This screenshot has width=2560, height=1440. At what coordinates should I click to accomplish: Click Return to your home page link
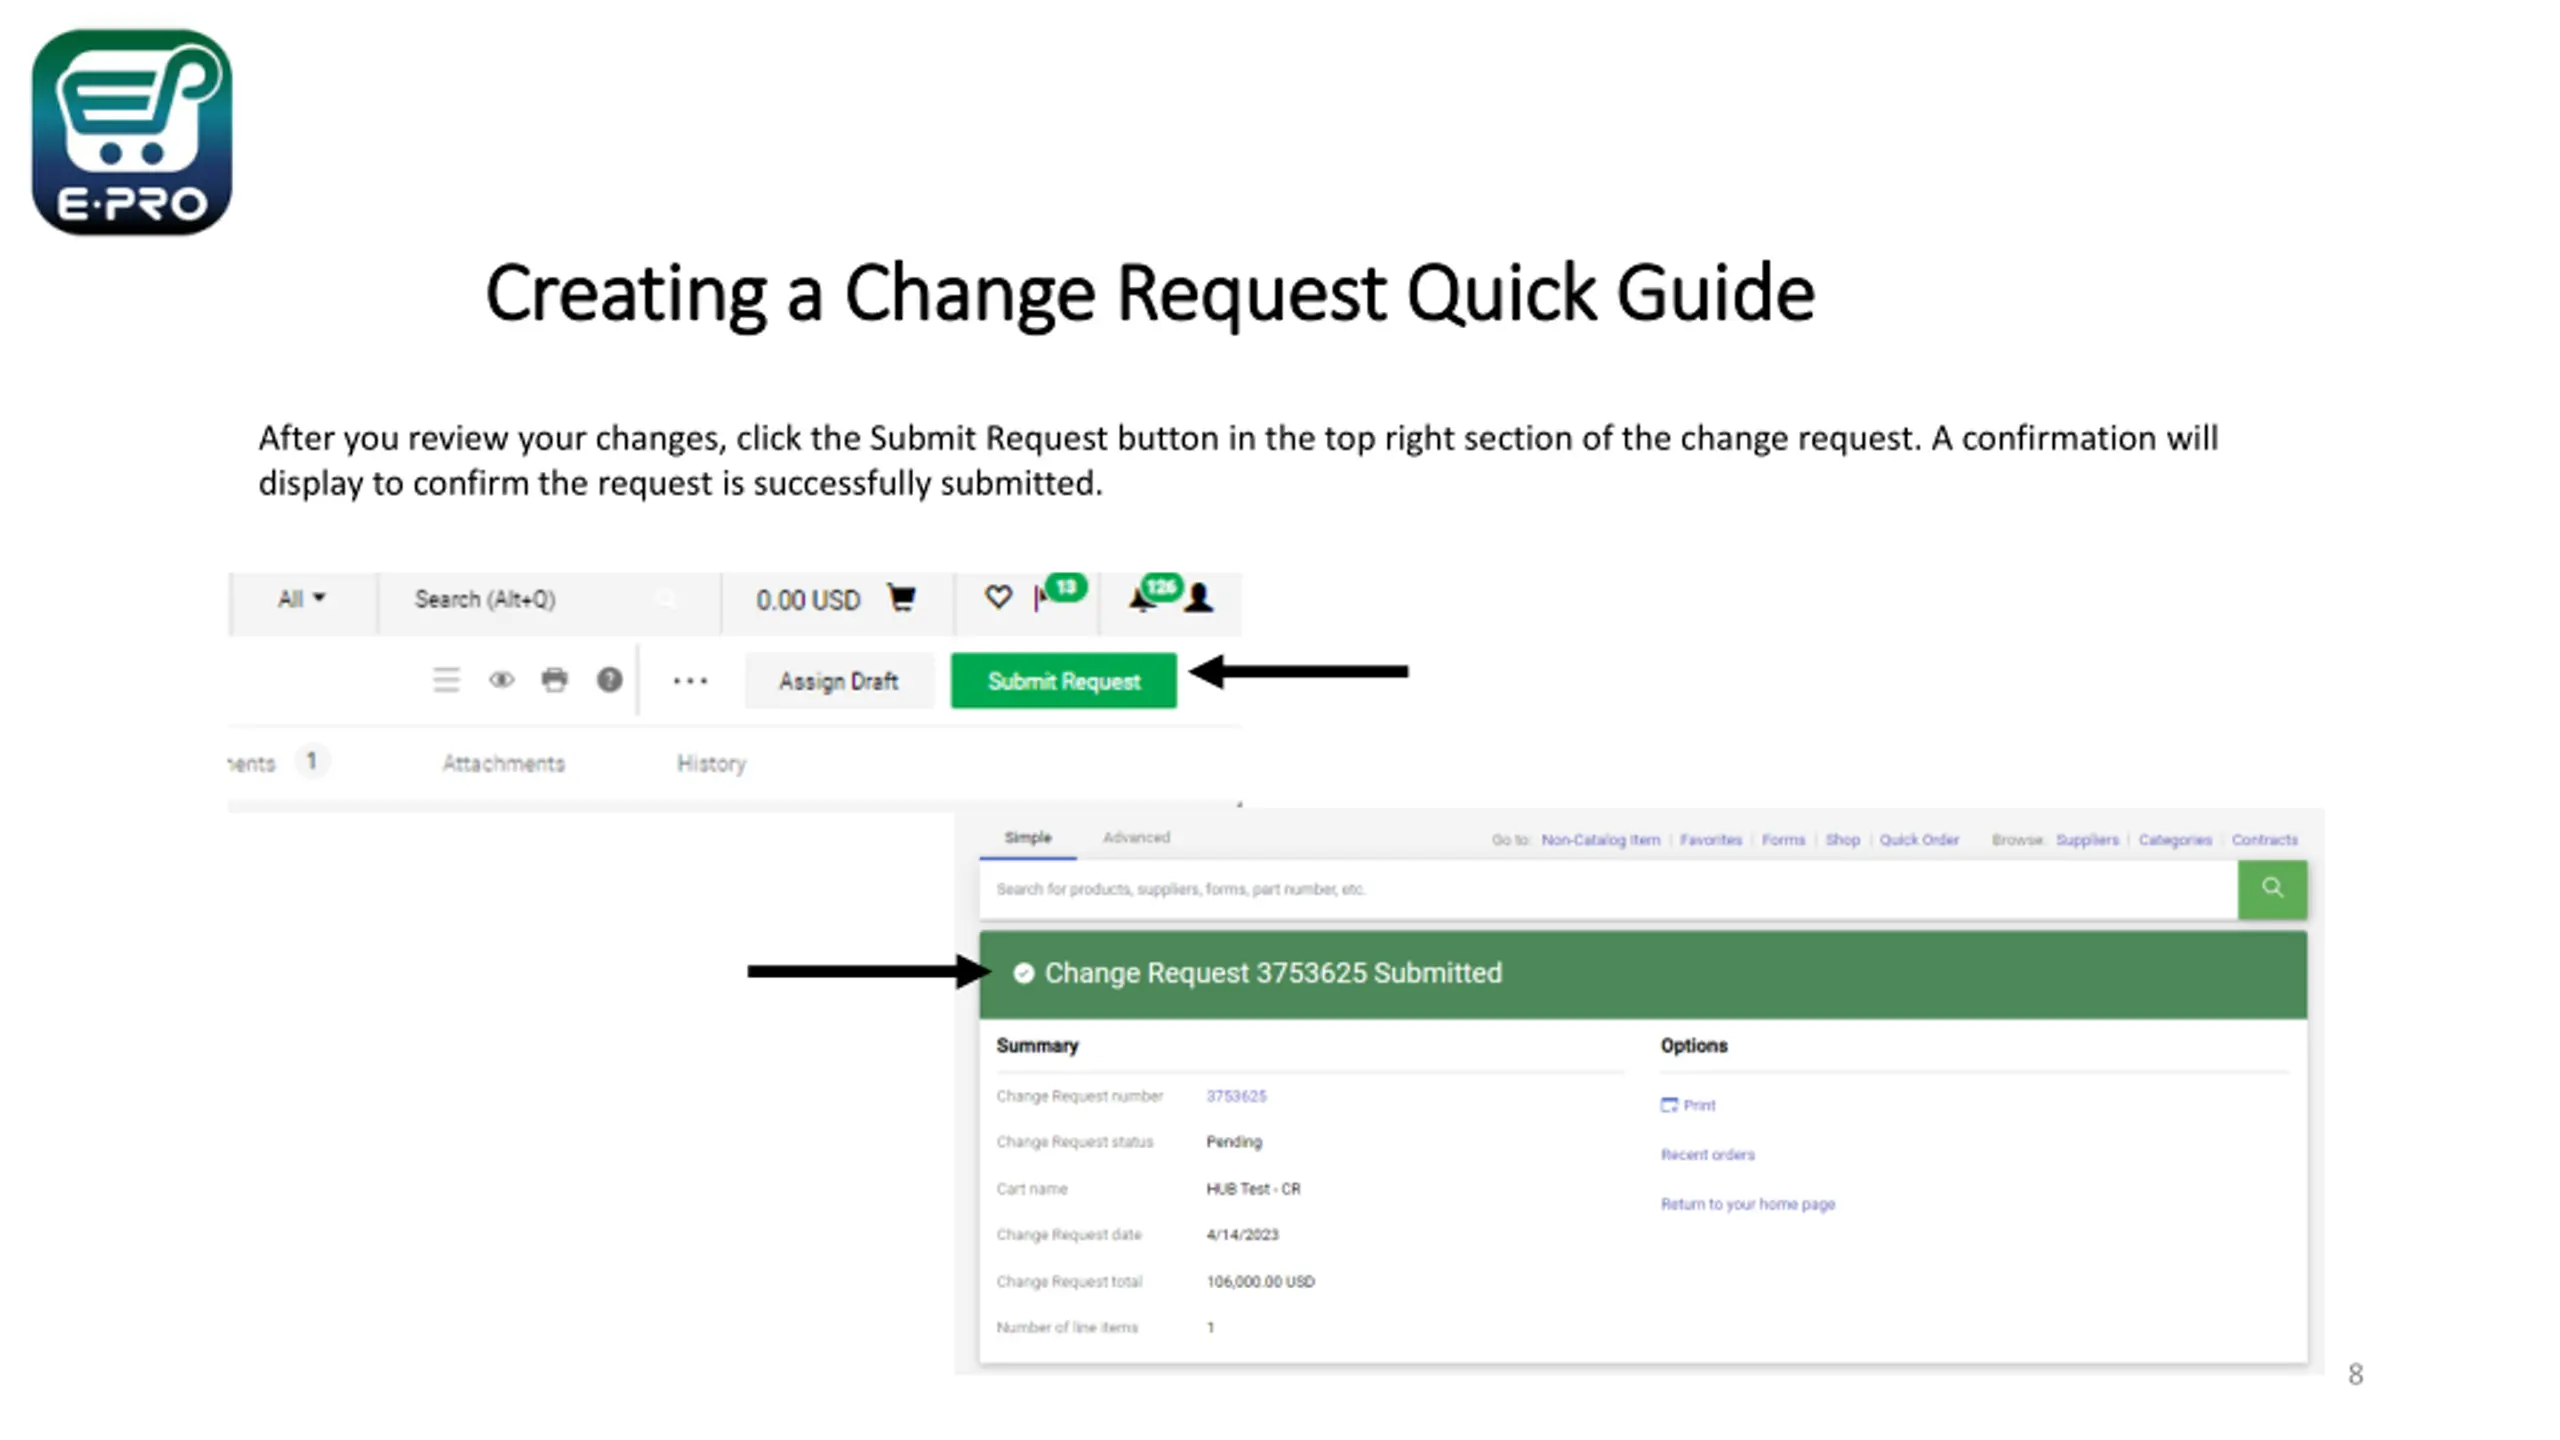coord(1748,1204)
